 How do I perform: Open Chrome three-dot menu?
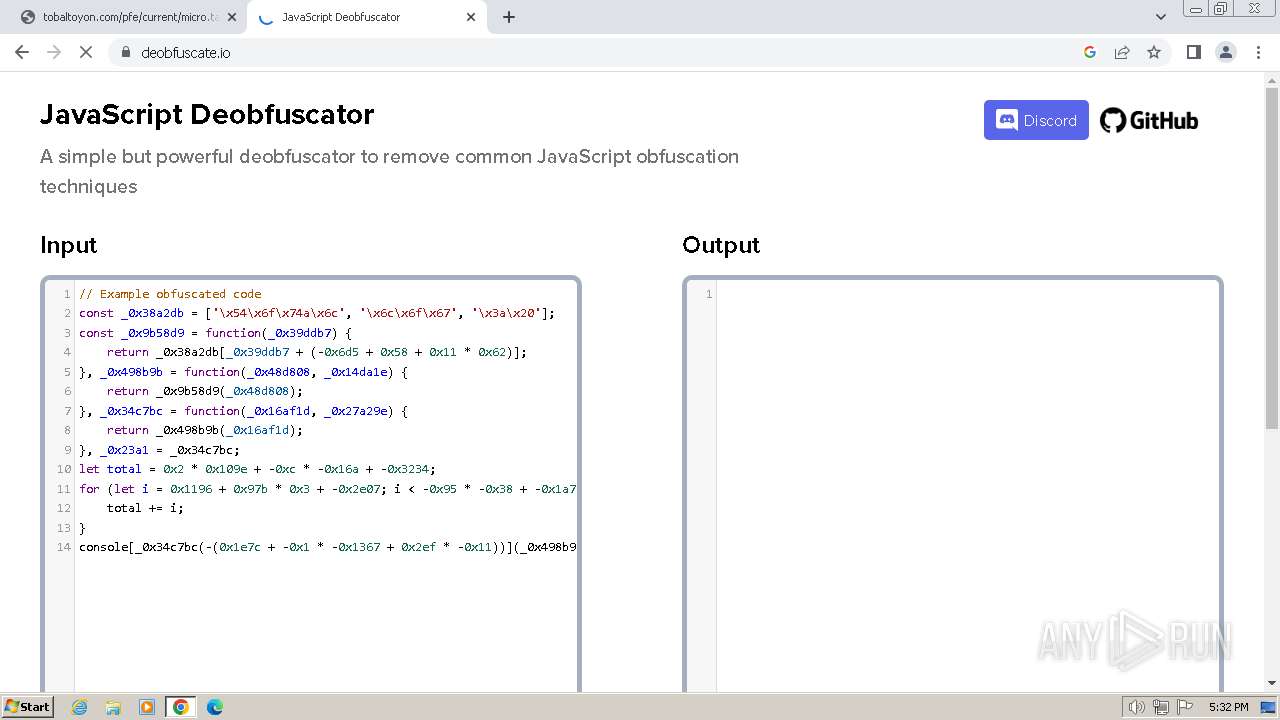click(x=1258, y=52)
